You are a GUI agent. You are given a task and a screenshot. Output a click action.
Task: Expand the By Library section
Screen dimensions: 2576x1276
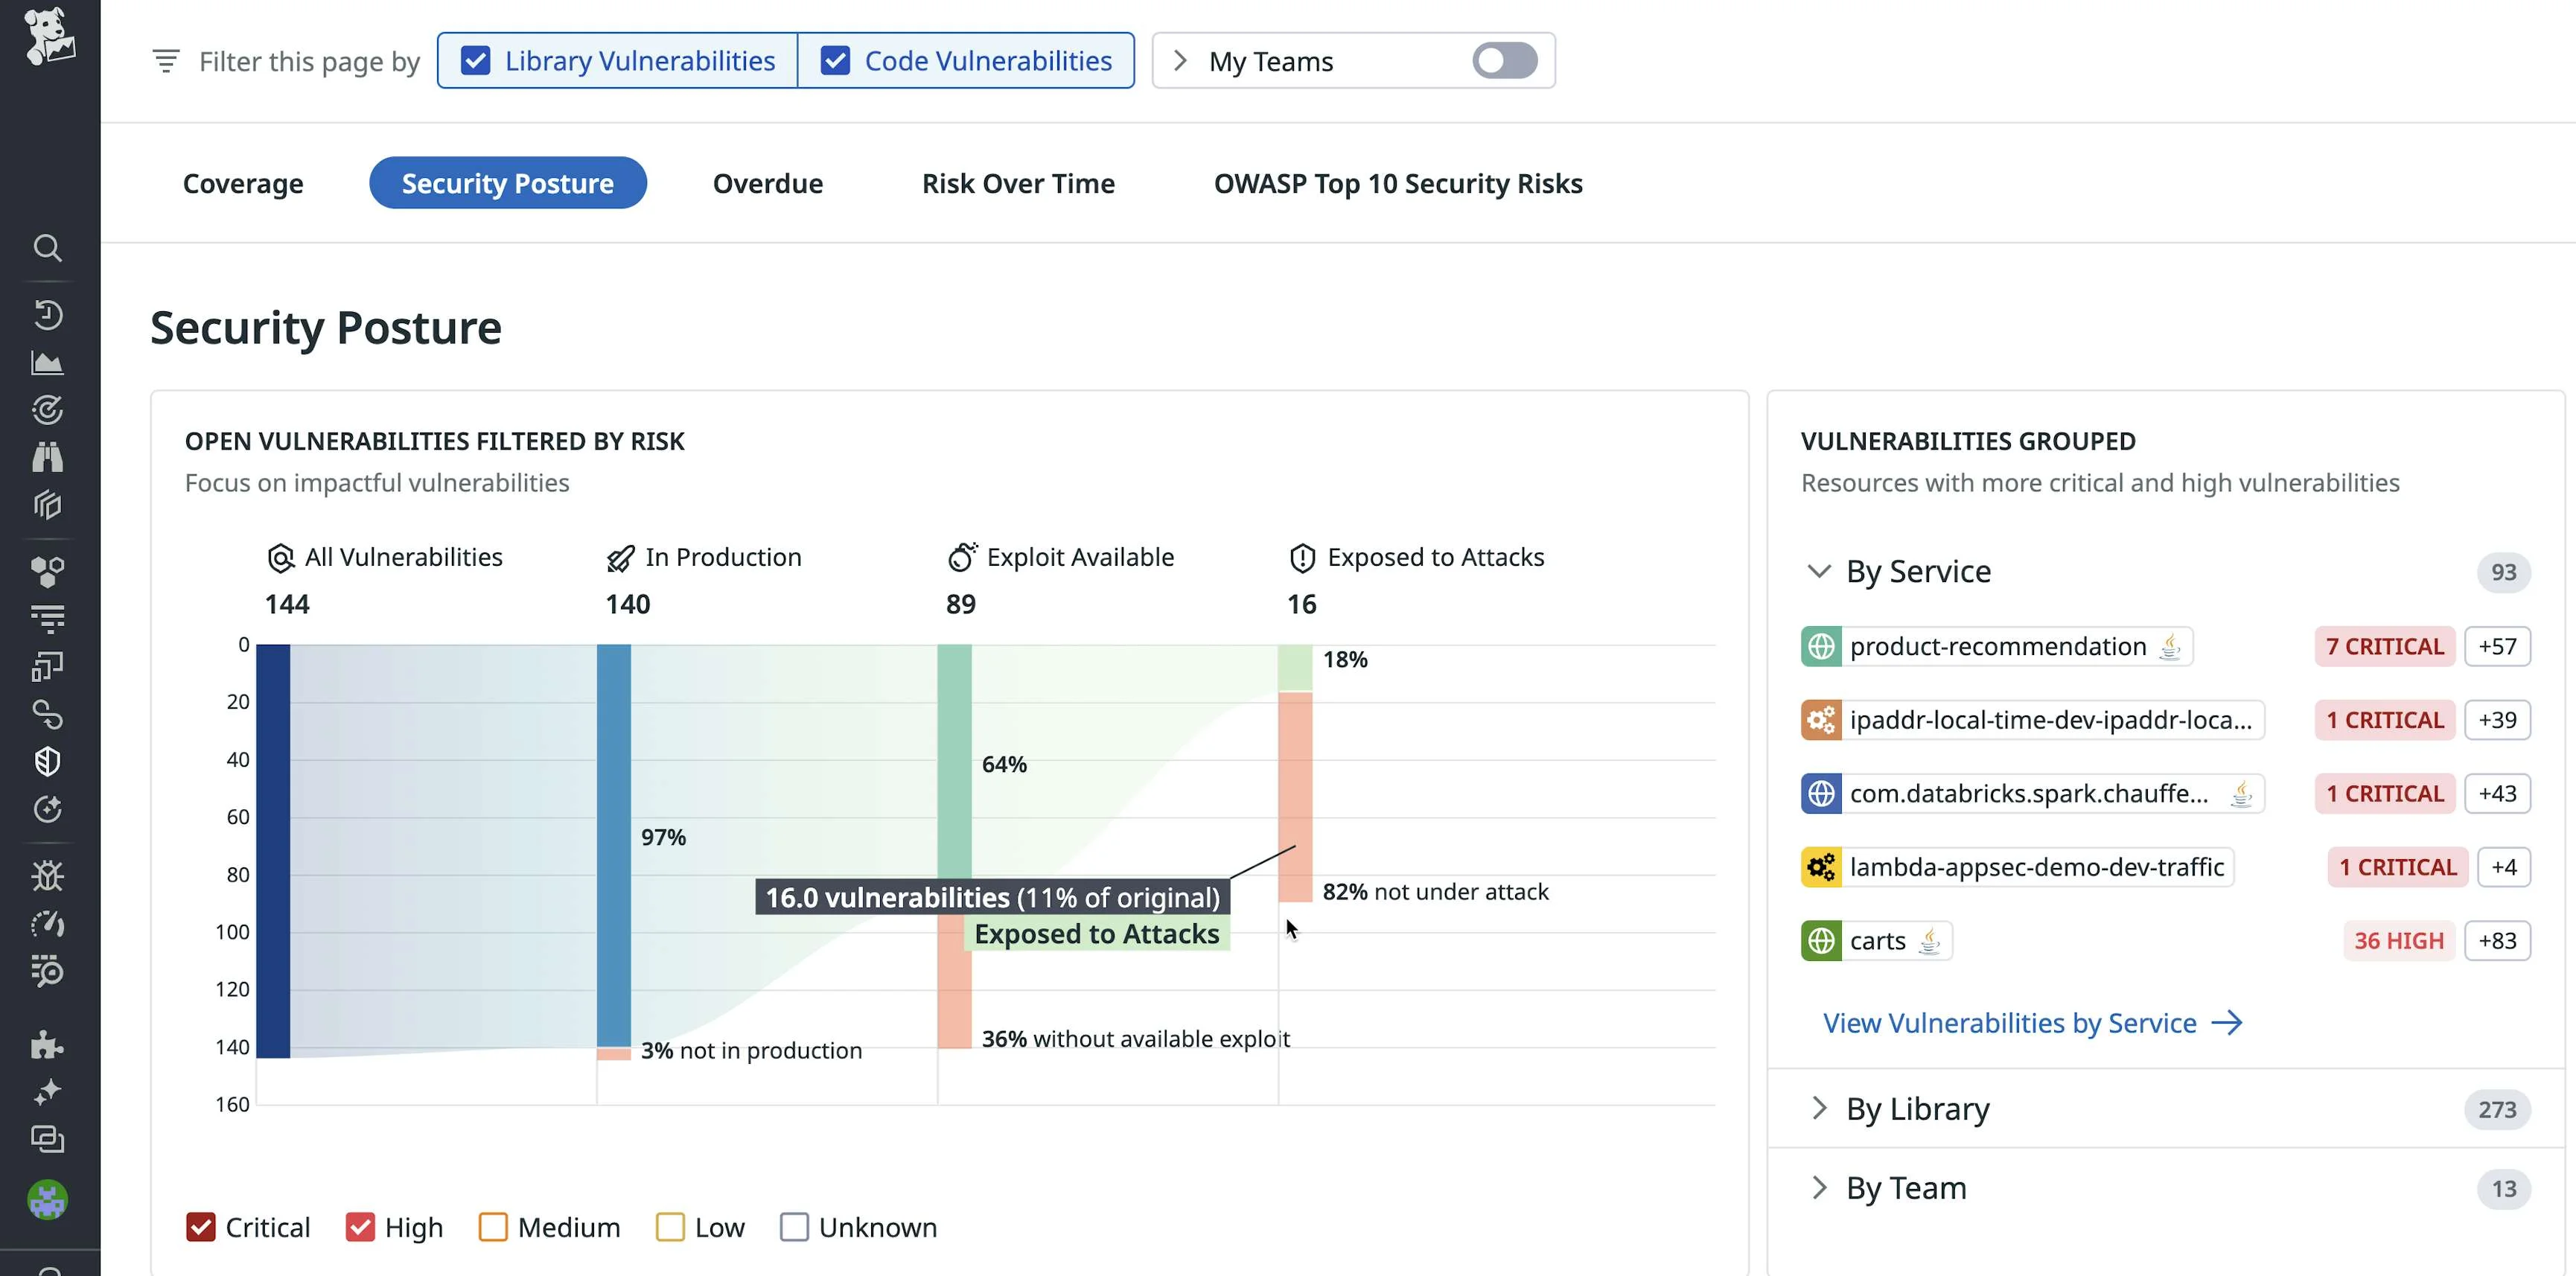point(1819,1108)
